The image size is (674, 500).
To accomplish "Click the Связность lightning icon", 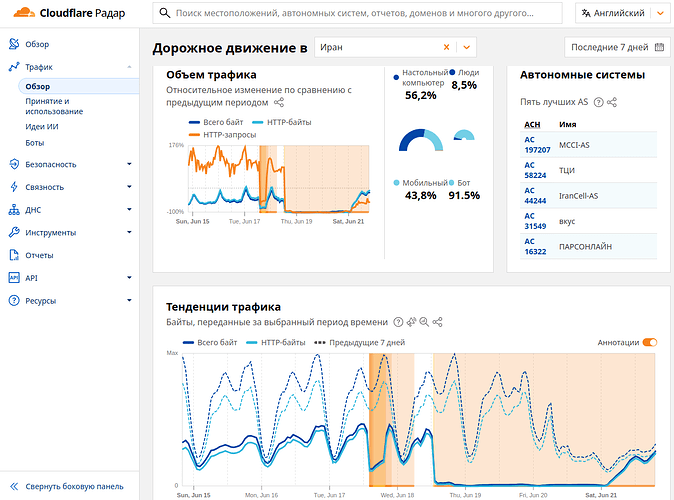I will click(x=14, y=187).
